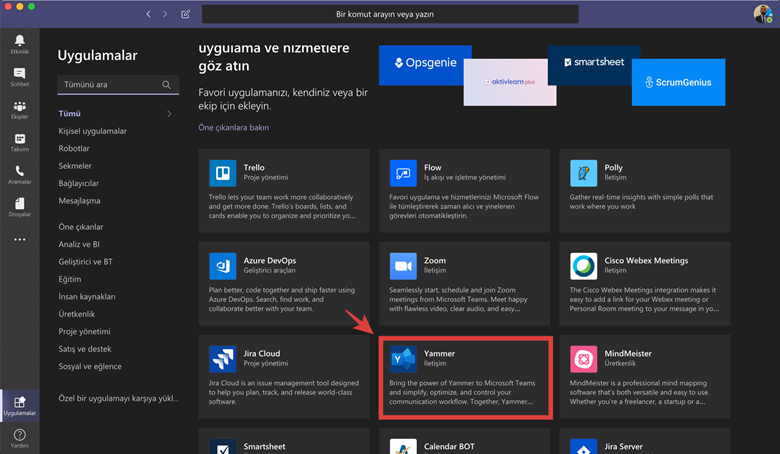The height and width of the screenshot is (454, 780).
Task: Select the Mesajlaşma category
Action: tap(79, 201)
